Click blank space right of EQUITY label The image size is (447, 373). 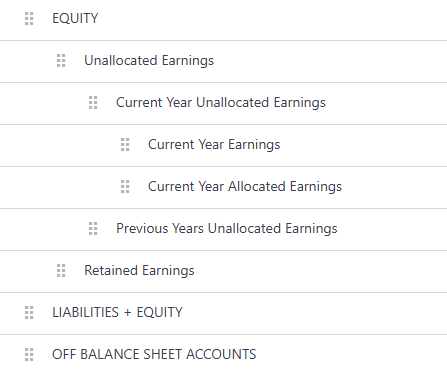273,19
